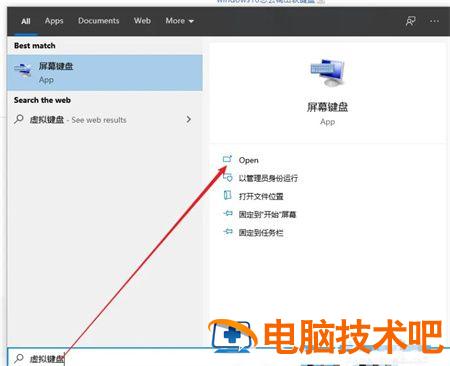Expand the More dropdown

[x=179, y=21]
